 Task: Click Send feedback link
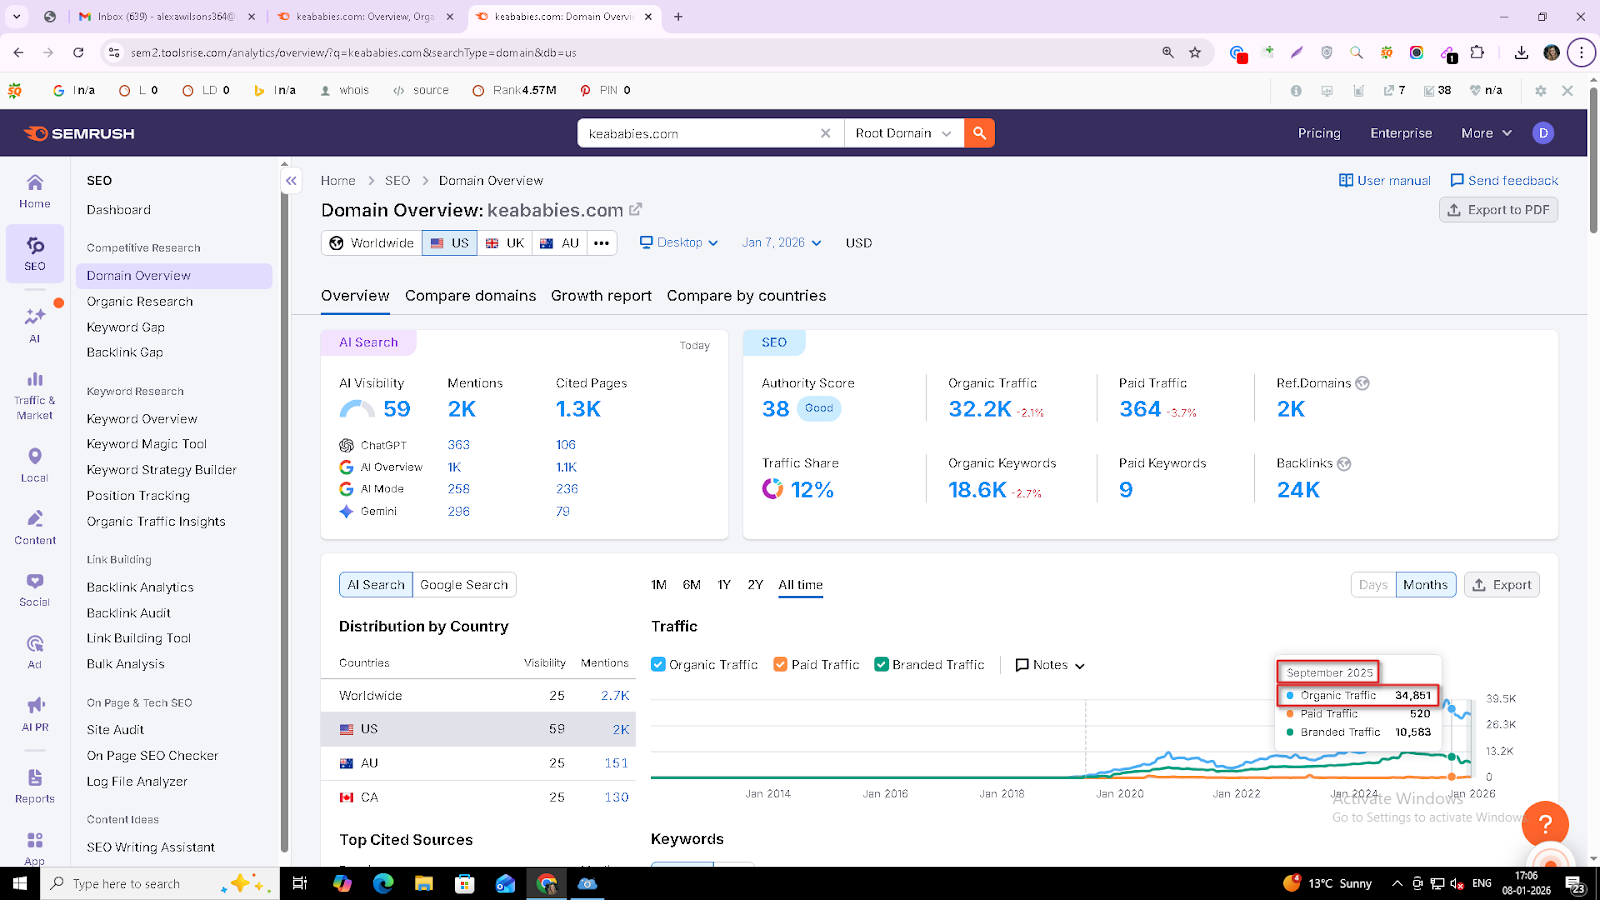click(1505, 181)
